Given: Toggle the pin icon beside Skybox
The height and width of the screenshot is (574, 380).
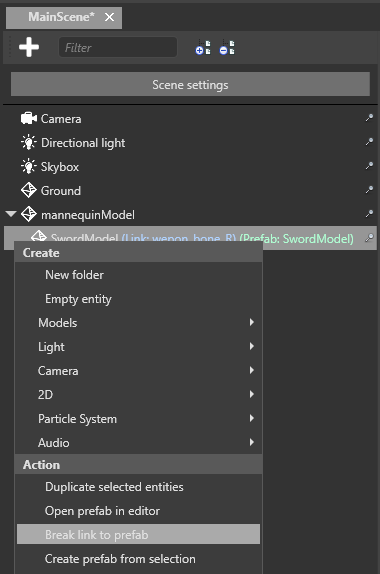Looking at the screenshot, I should click(369, 166).
